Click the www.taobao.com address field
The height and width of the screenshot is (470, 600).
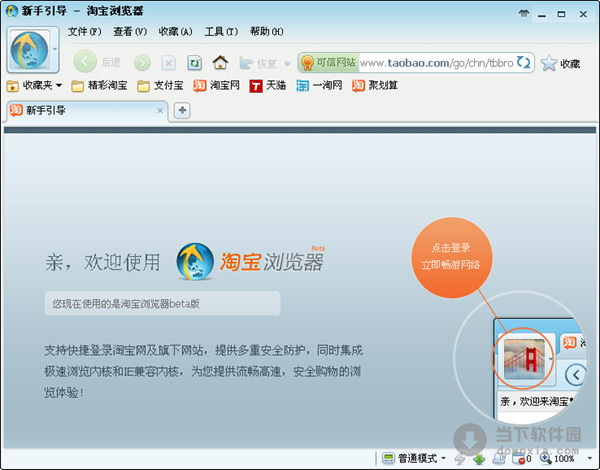pos(435,62)
